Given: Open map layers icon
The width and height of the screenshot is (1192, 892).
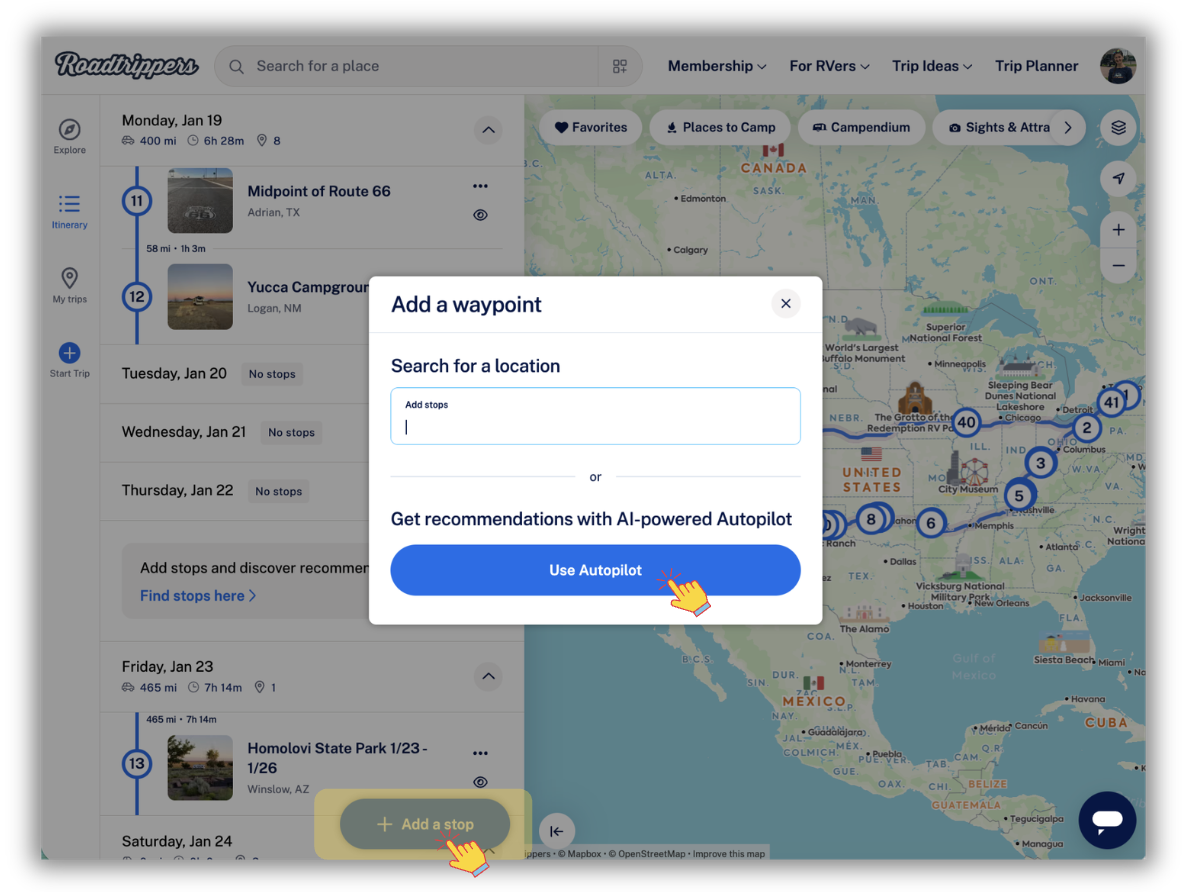Looking at the screenshot, I should (x=1118, y=128).
